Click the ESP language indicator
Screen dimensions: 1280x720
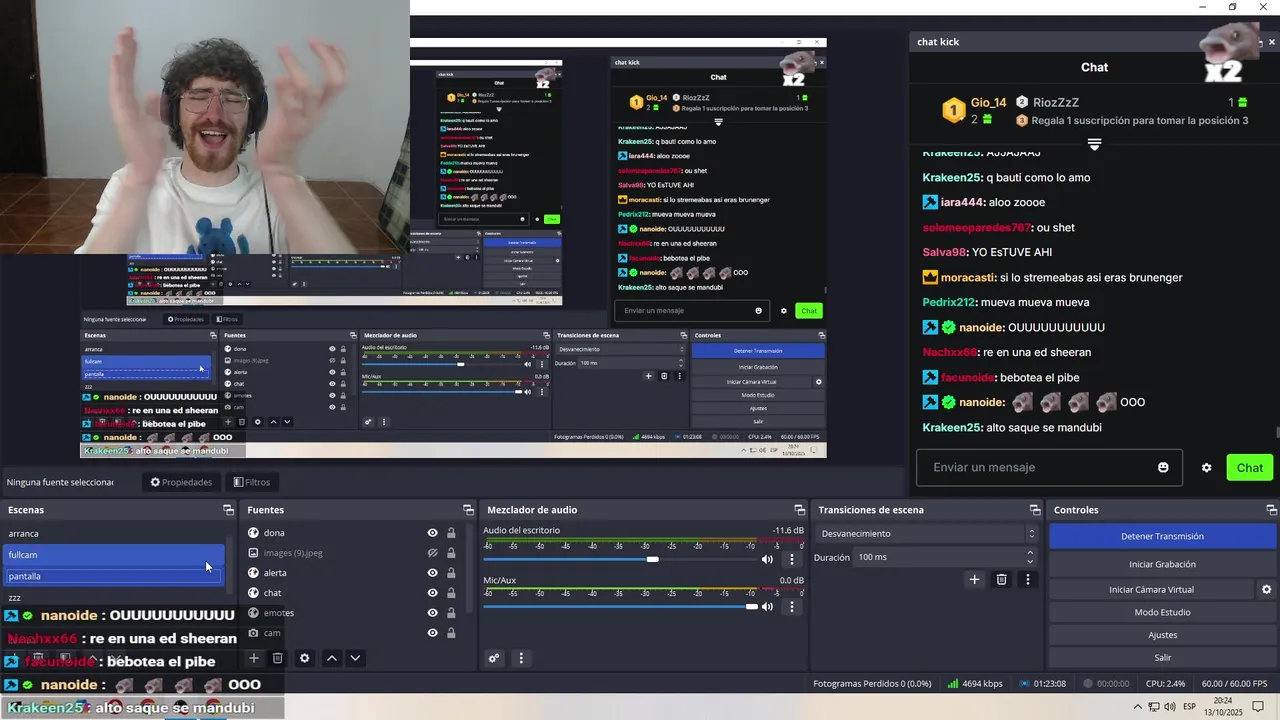click(x=1190, y=707)
